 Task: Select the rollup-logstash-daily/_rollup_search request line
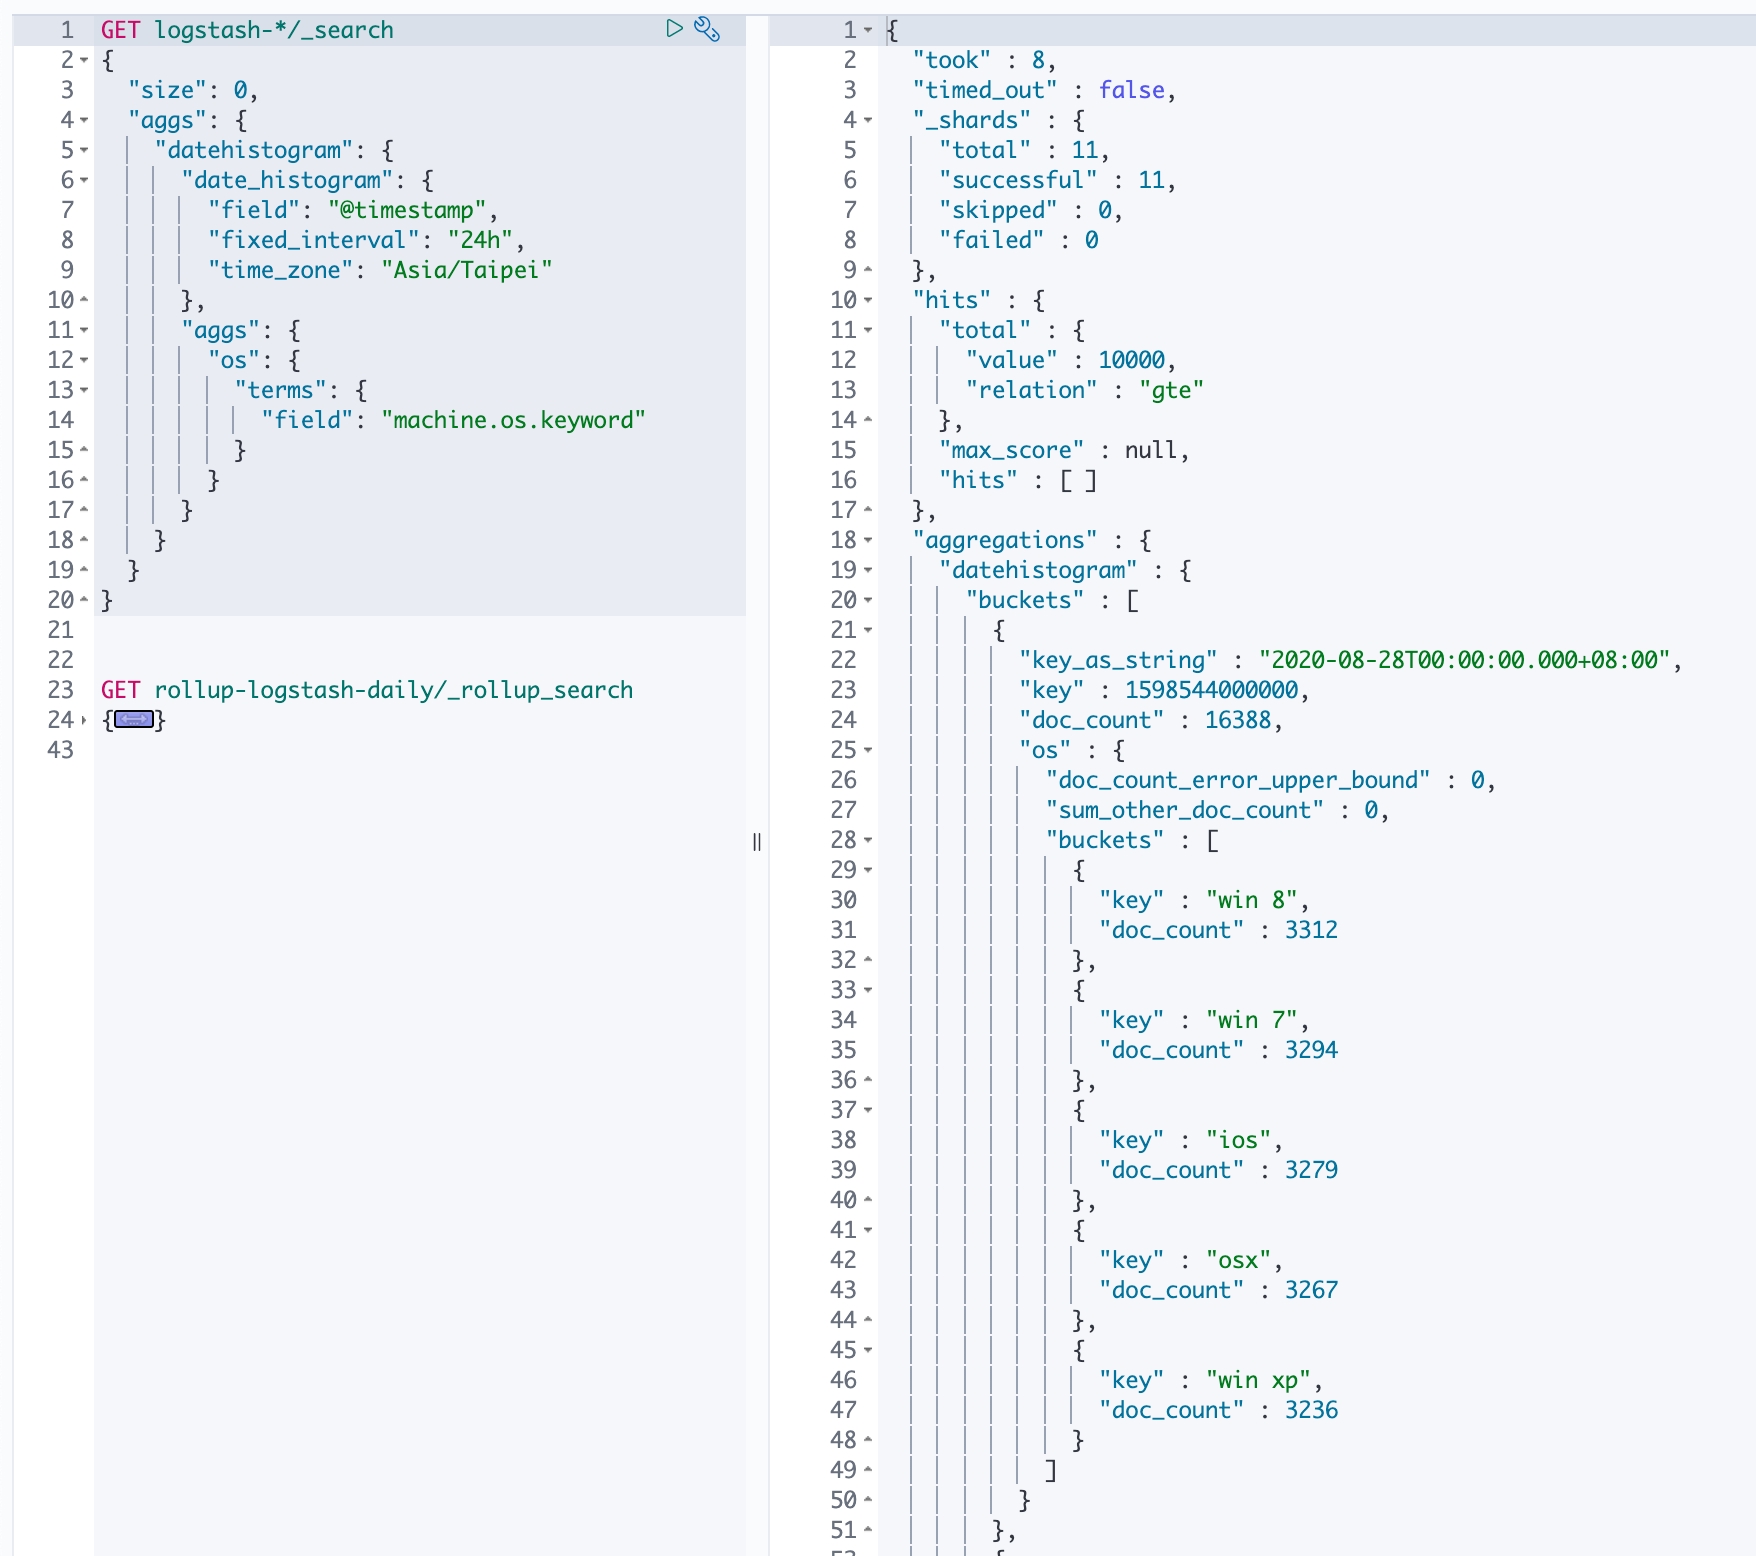(x=393, y=690)
